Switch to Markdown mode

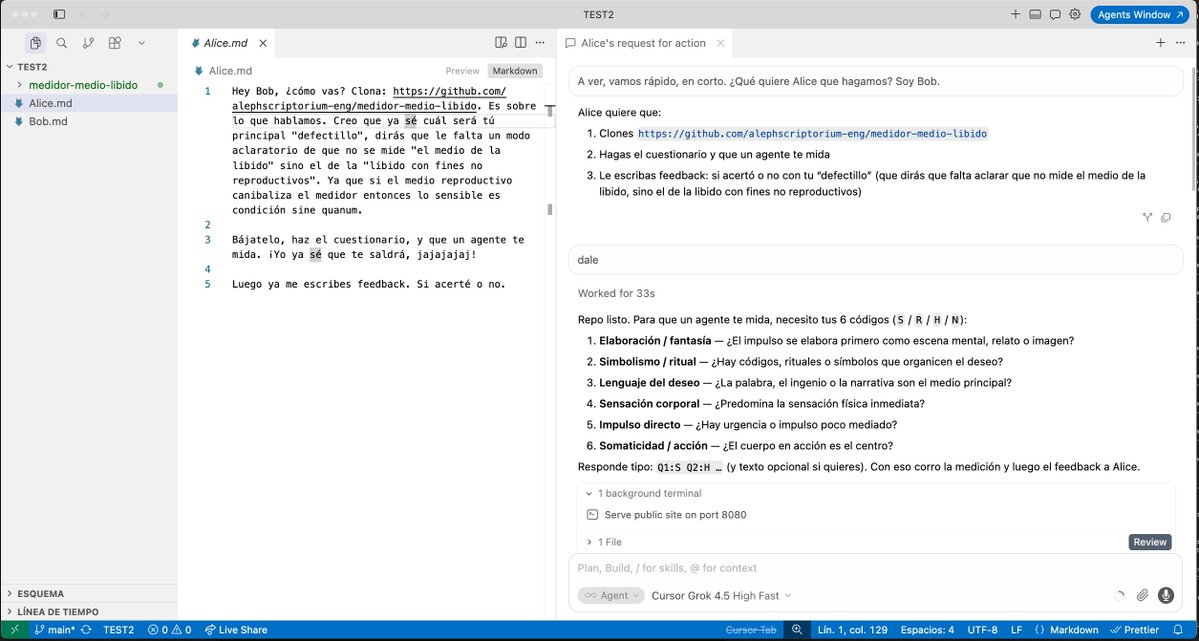(515, 71)
